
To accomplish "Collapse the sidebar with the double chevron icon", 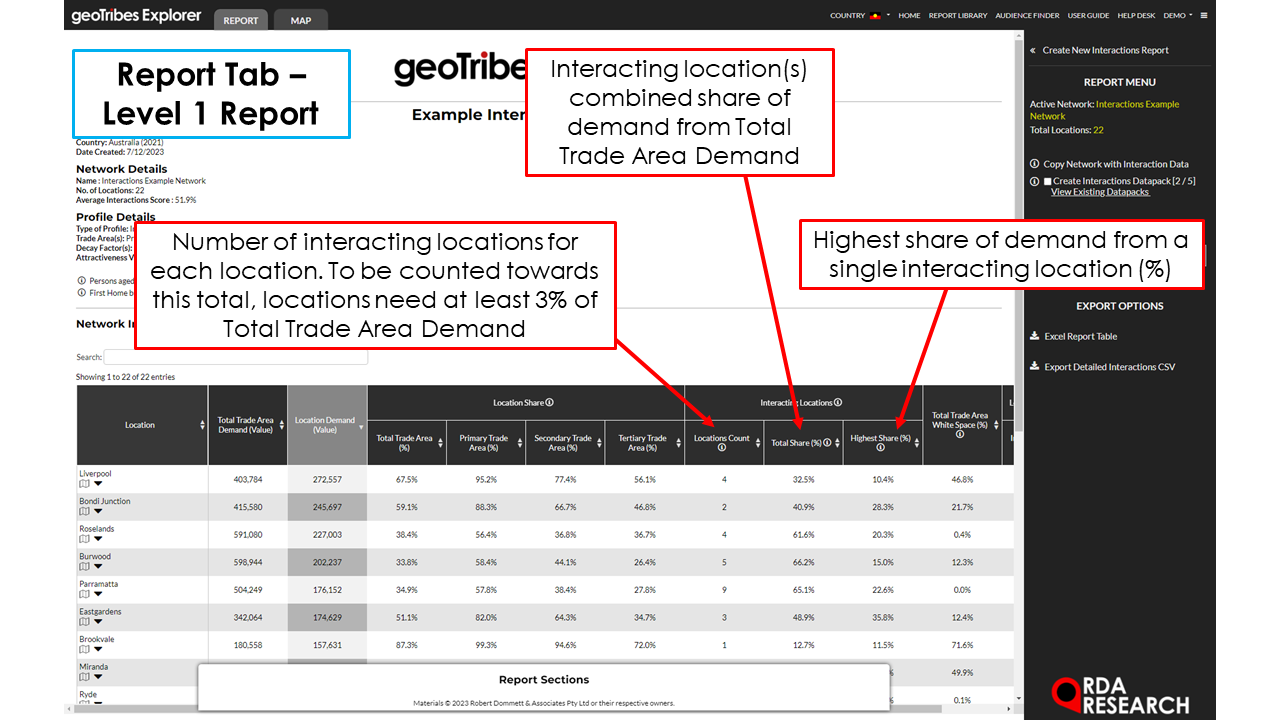I will 1033,50.
